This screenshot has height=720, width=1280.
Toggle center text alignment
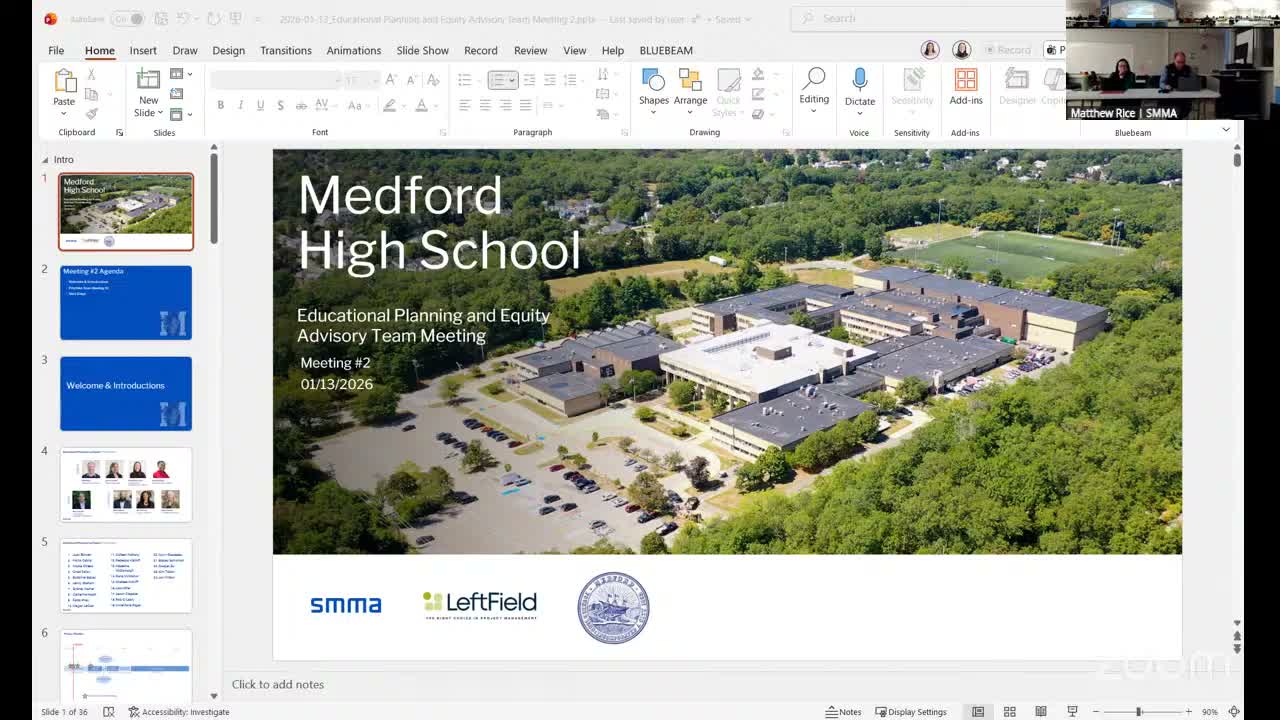485,104
